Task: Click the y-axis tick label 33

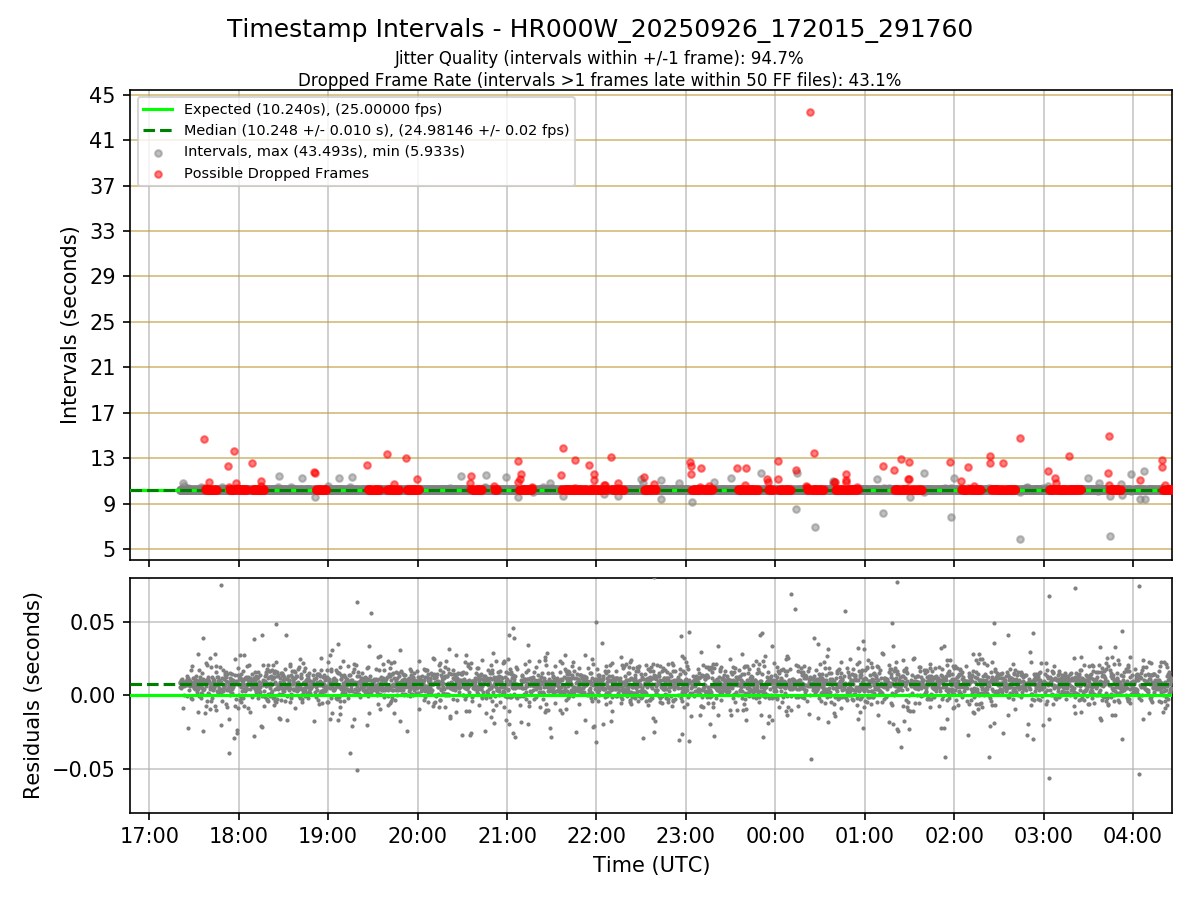Action: click(103, 232)
